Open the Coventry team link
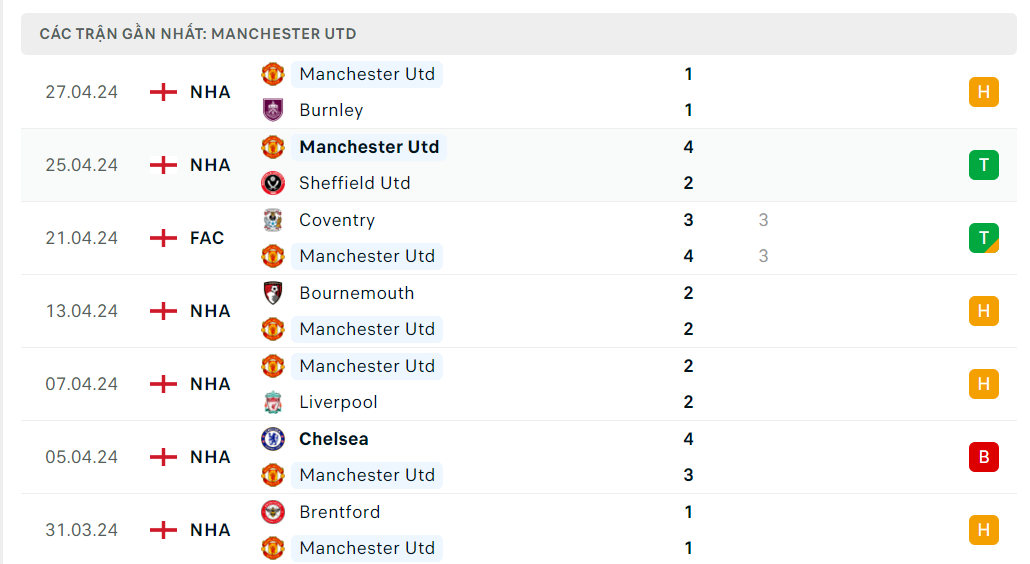The image size is (1030, 564). (x=337, y=220)
